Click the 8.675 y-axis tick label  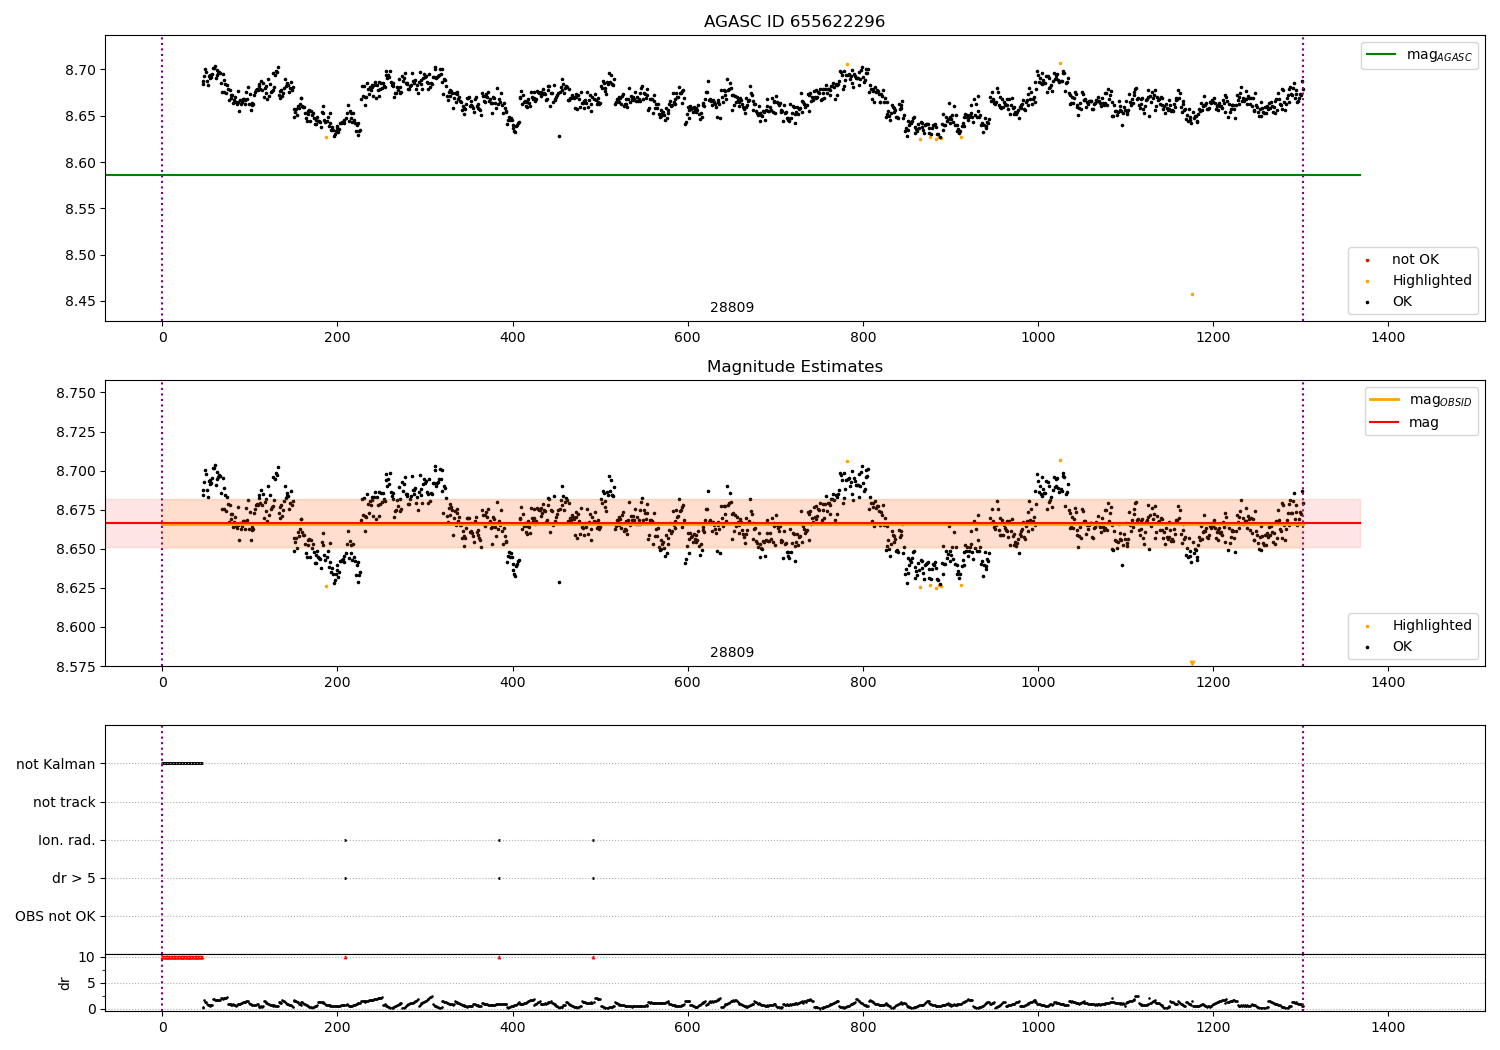tap(76, 510)
